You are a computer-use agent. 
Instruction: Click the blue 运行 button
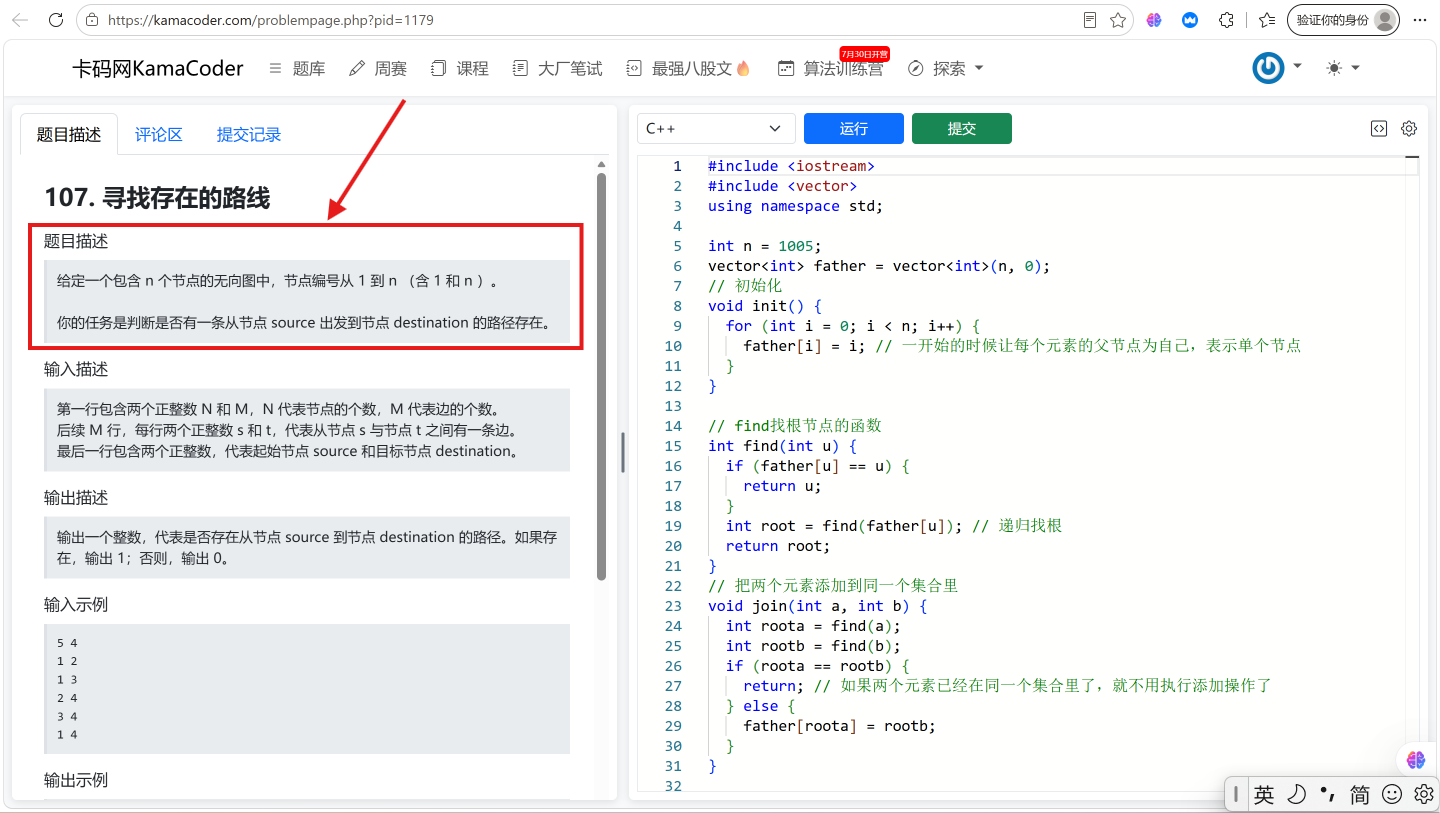tap(854, 128)
